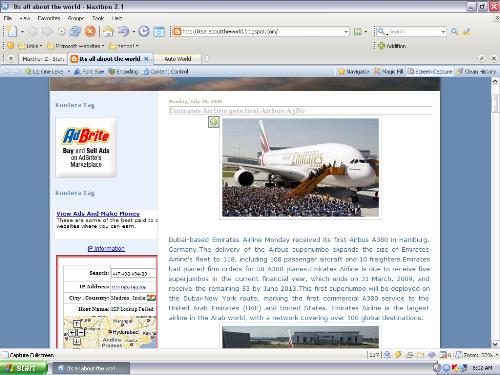
Task: Click the IP Address link value
Action: point(128,287)
